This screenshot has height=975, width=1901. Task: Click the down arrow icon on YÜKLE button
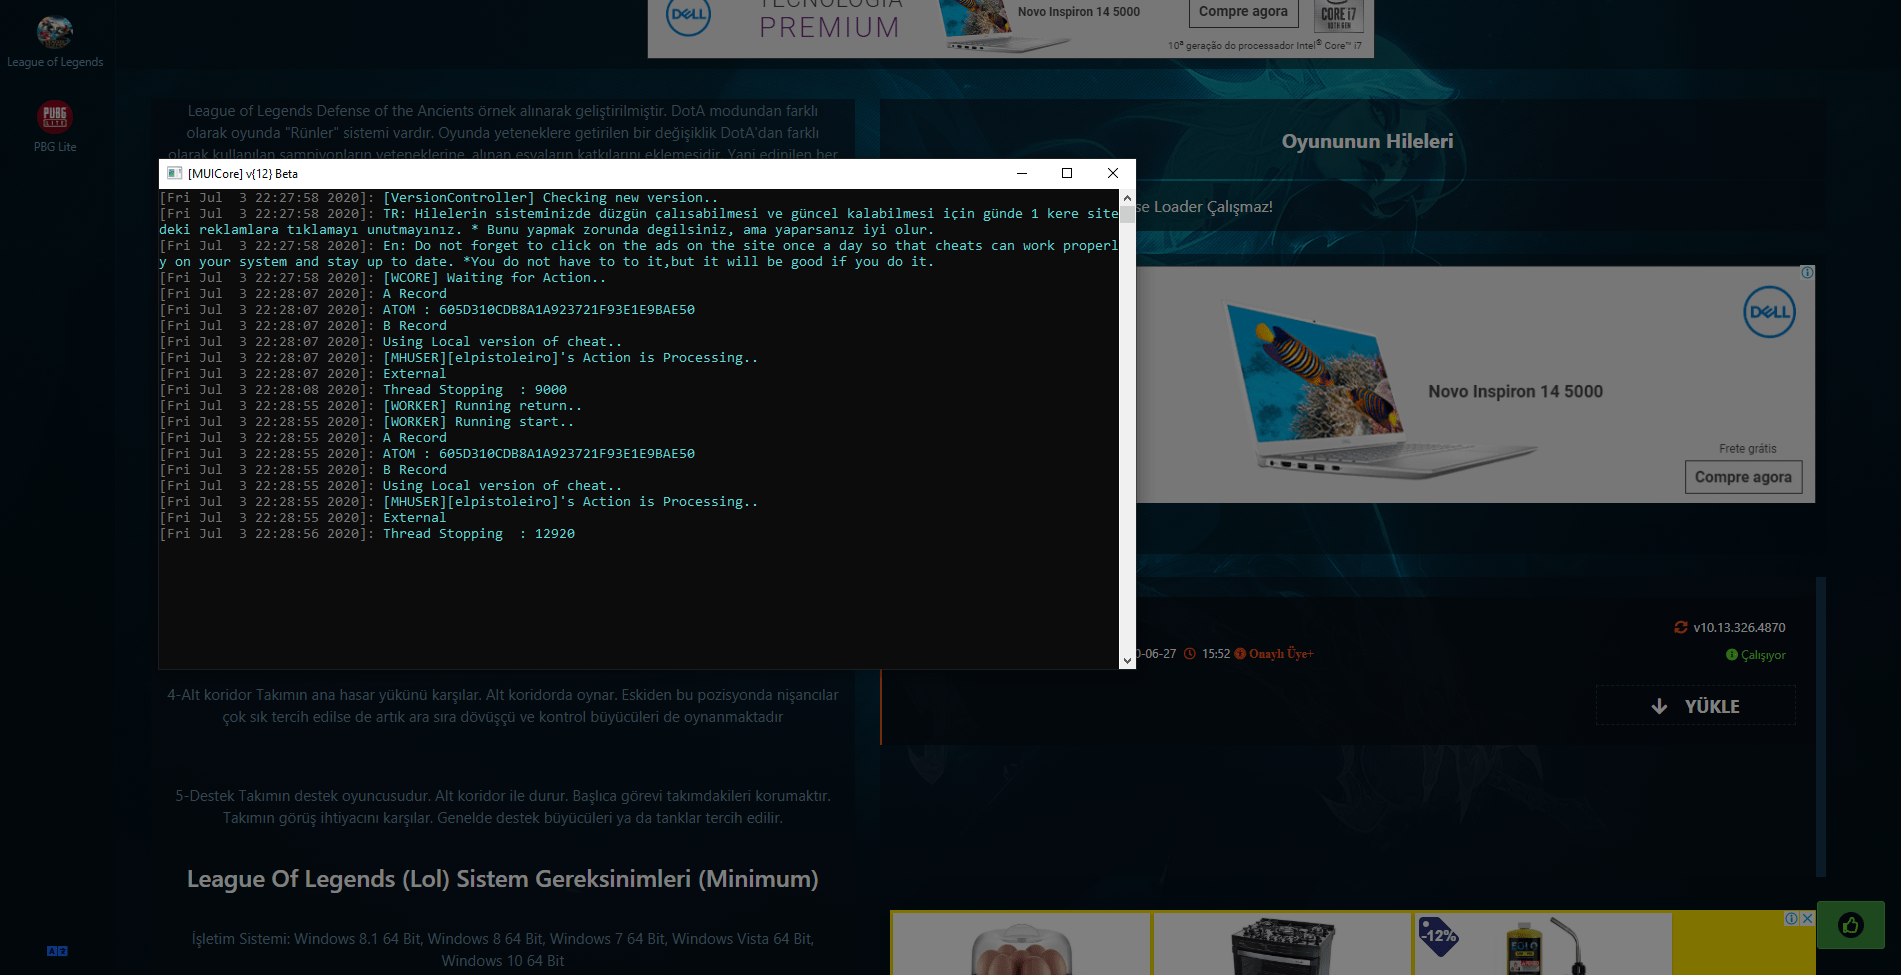(x=1659, y=706)
